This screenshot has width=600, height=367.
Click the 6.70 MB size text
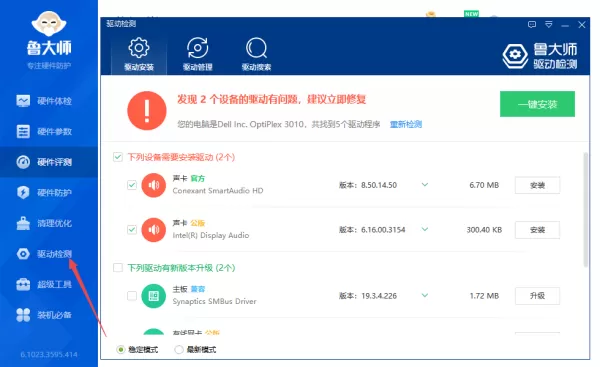coord(484,185)
